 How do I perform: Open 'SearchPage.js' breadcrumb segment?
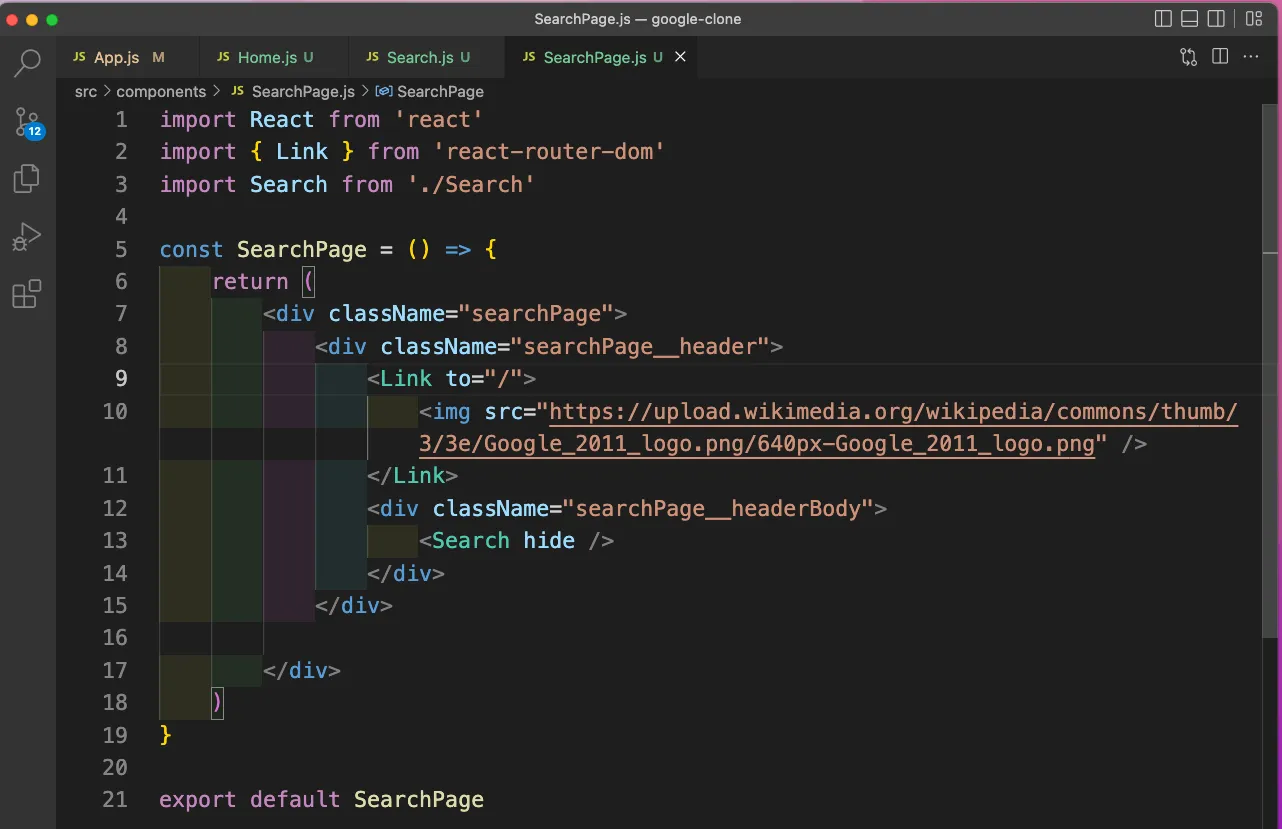[303, 91]
